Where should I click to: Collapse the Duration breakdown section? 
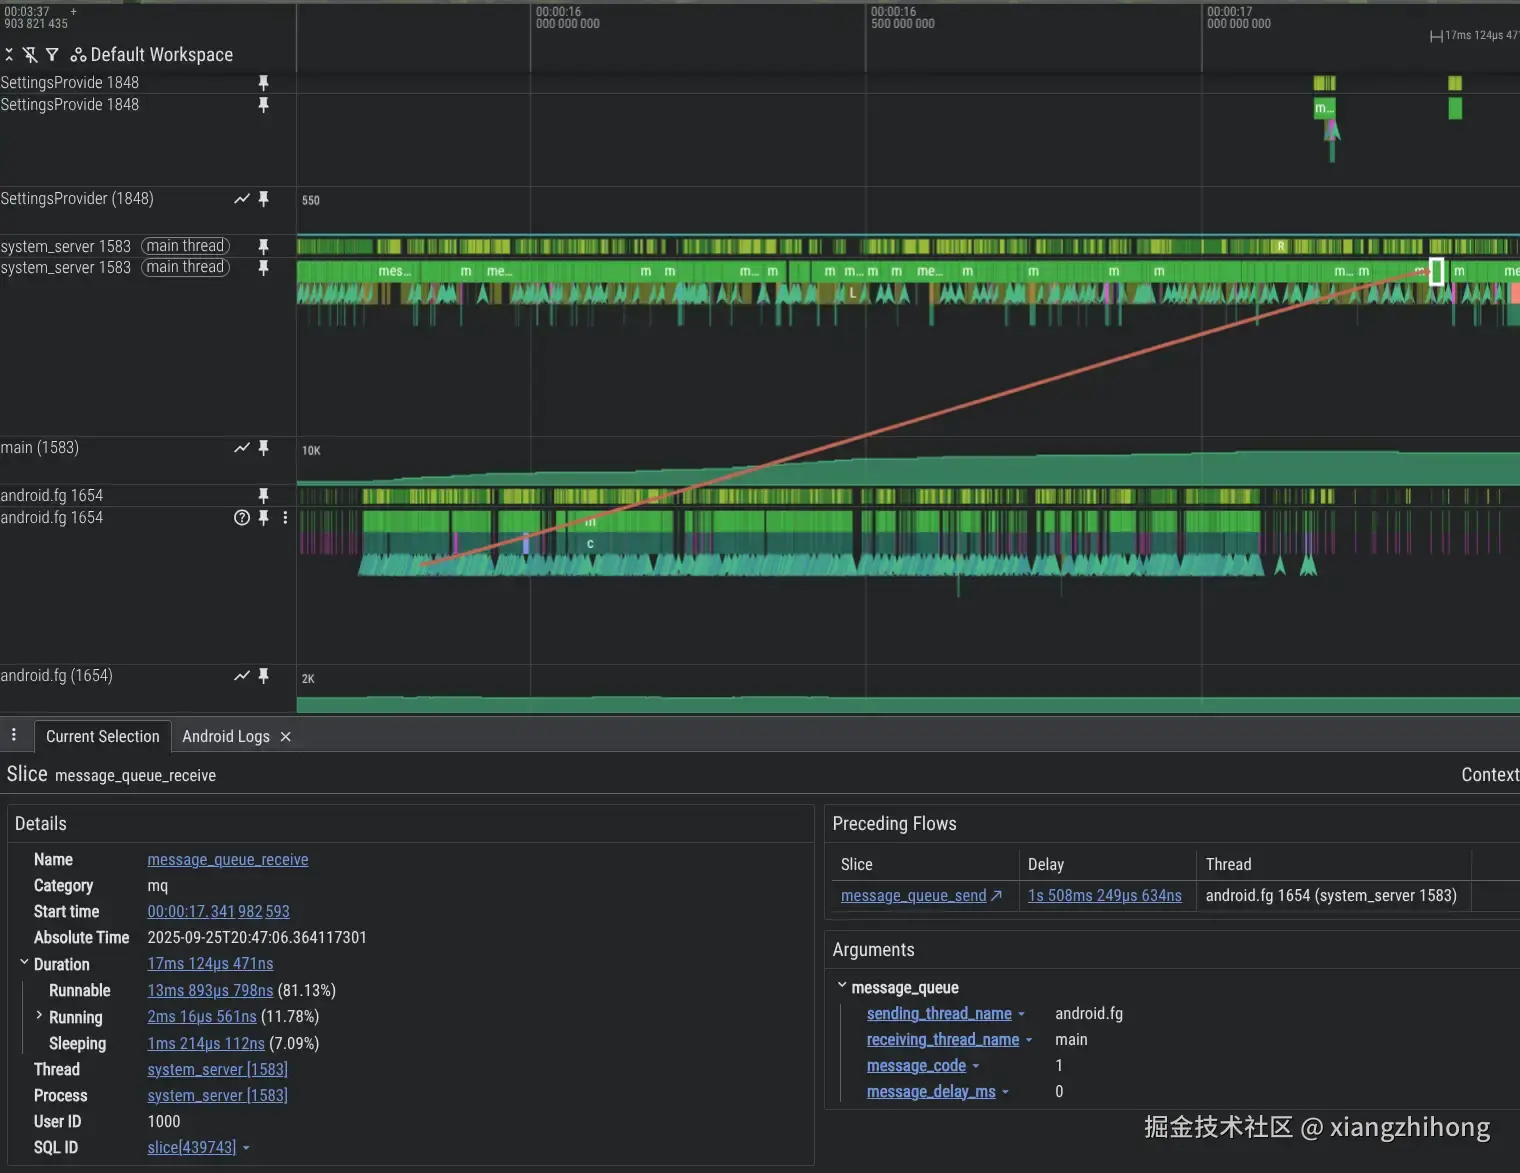24,963
